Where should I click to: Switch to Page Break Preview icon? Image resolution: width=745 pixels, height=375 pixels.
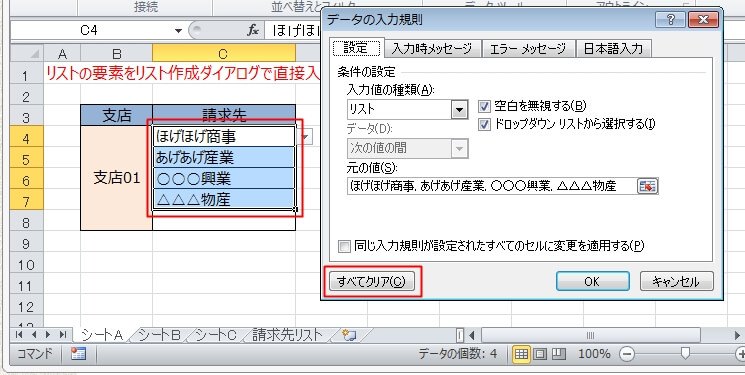(x=559, y=354)
